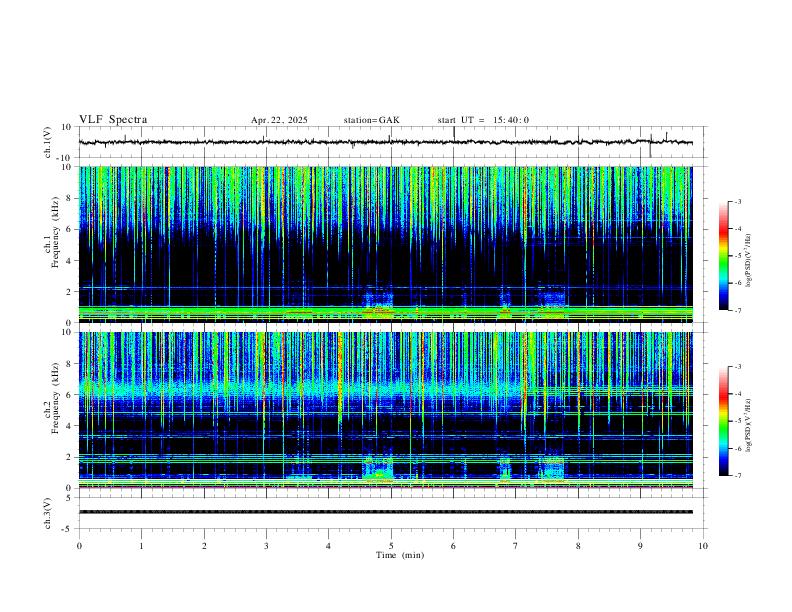Image resolution: width=792 pixels, height=612 pixels.
Task: Click the ch.3(V) axis label
Action: [48, 513]
